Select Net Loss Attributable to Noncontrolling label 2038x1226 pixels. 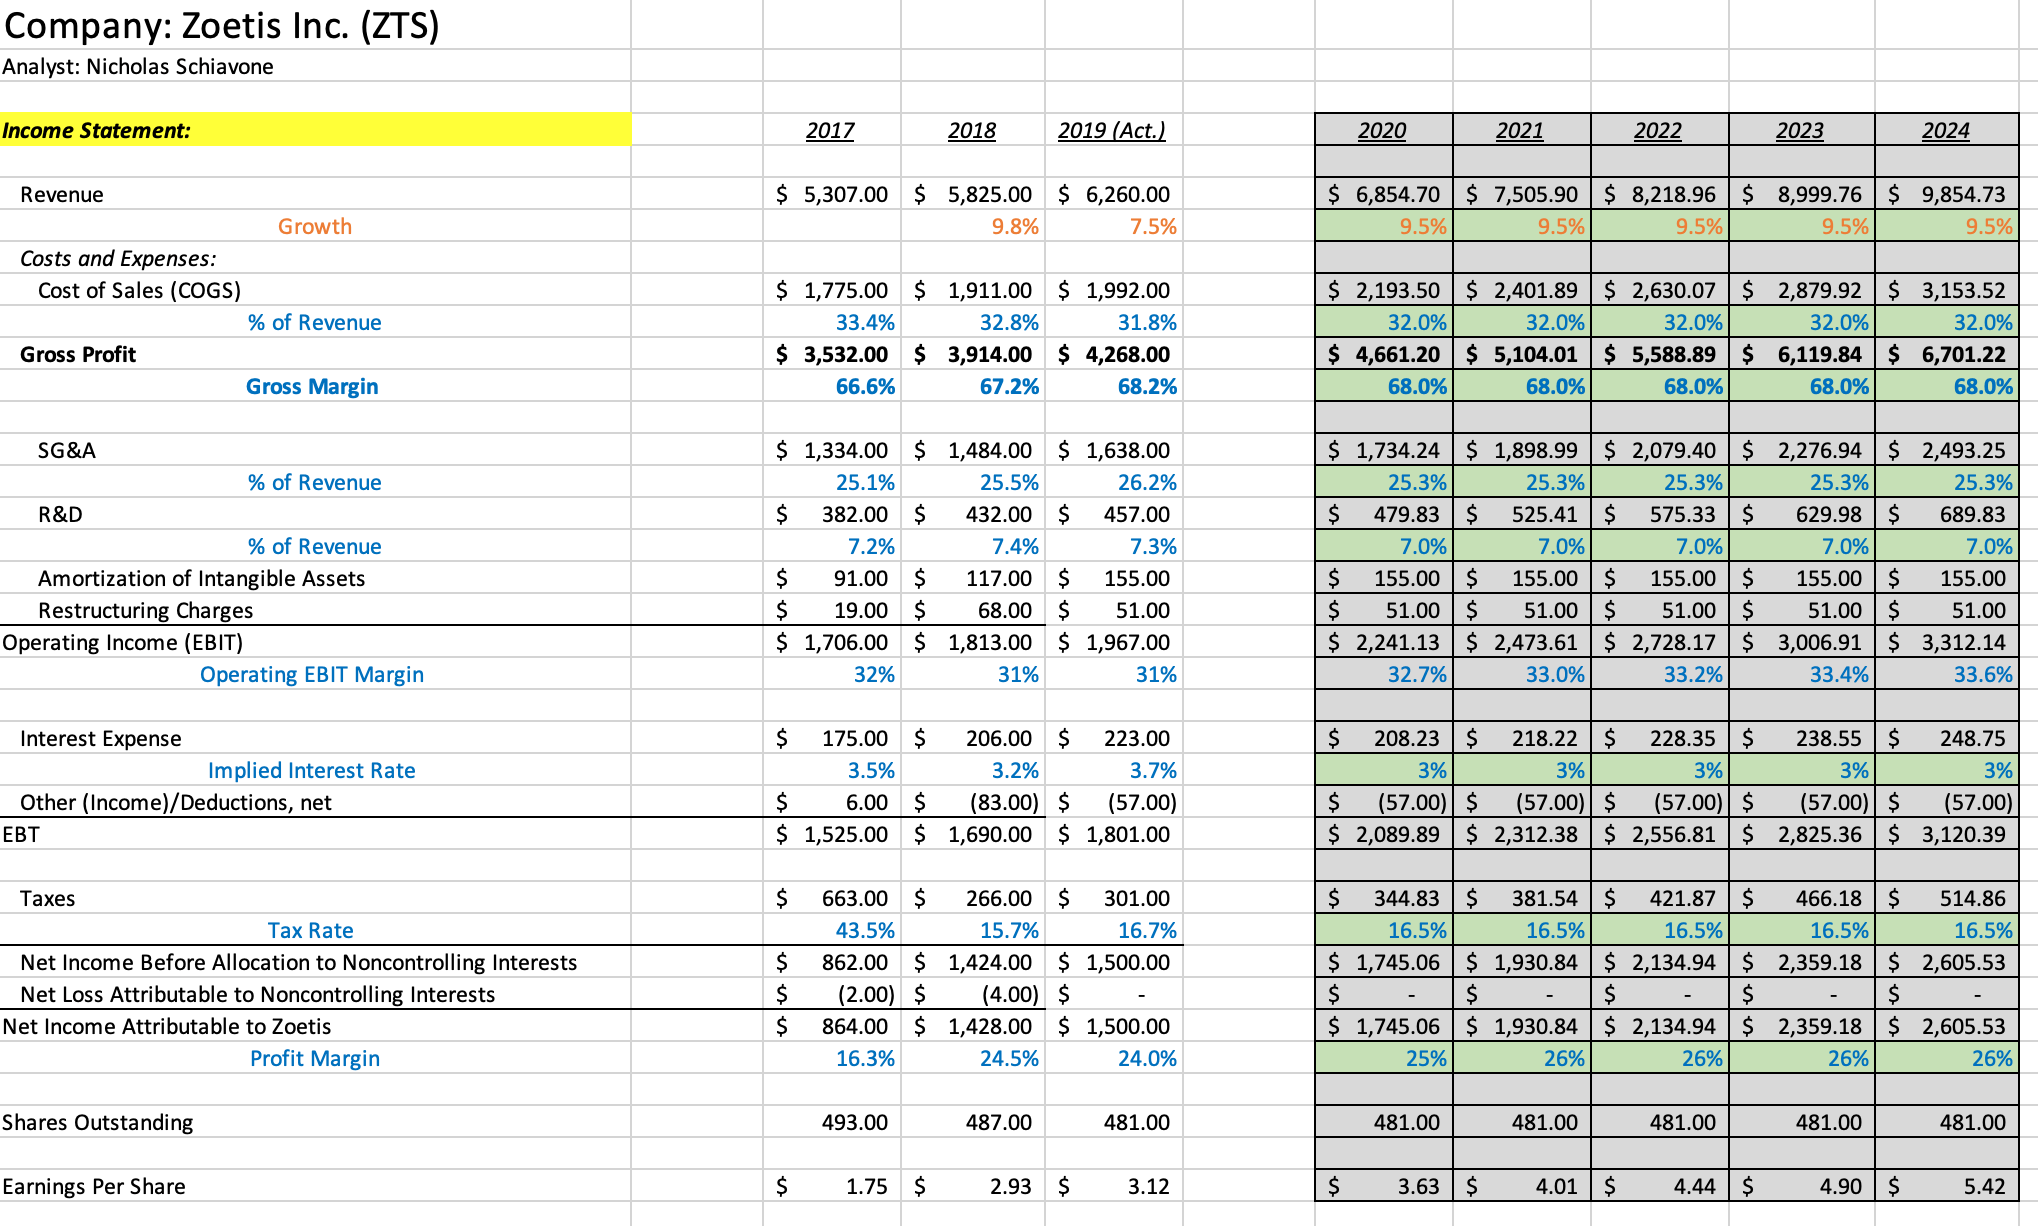pyautogui.click(x=258, y=995)
